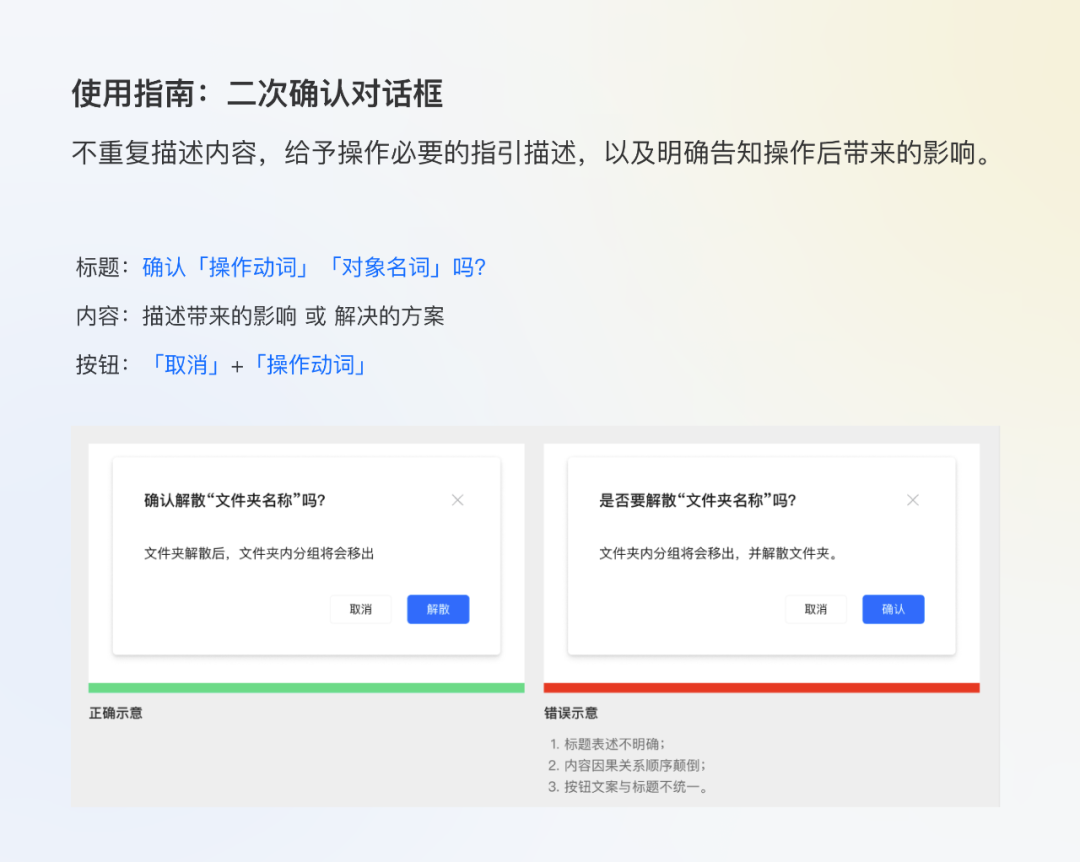
Task: Click the blue 确认 button in the wrong example
Action: pos(892,609)
